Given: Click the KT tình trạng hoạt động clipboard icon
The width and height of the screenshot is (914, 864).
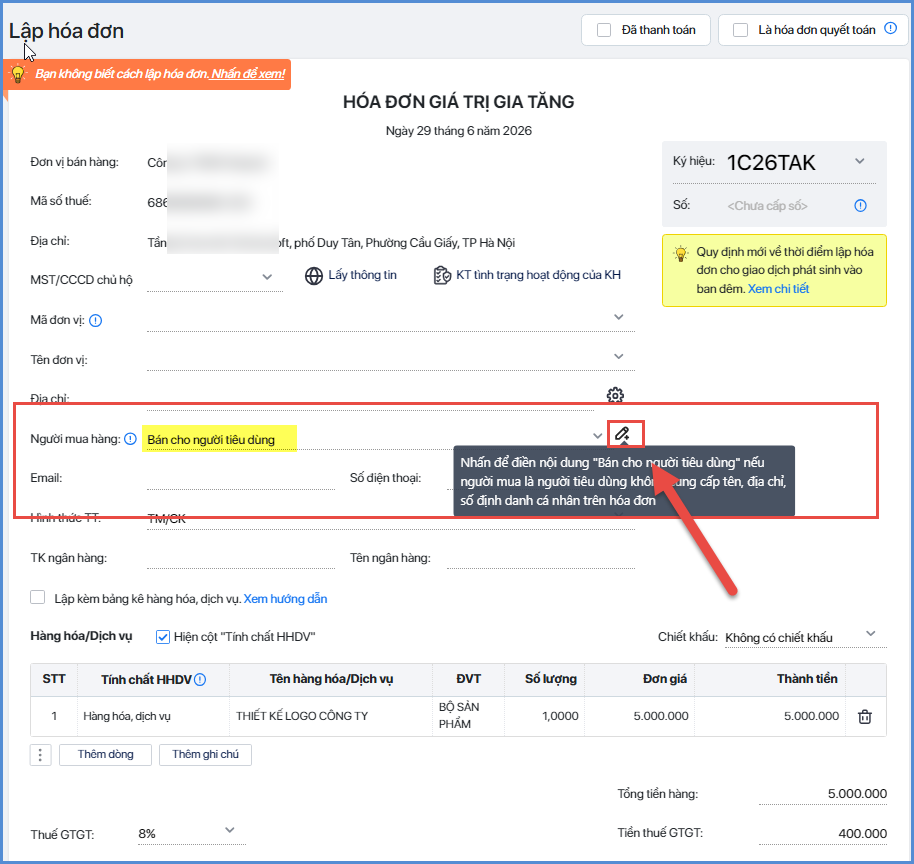Looking at the screenshot, I should 442,275.
